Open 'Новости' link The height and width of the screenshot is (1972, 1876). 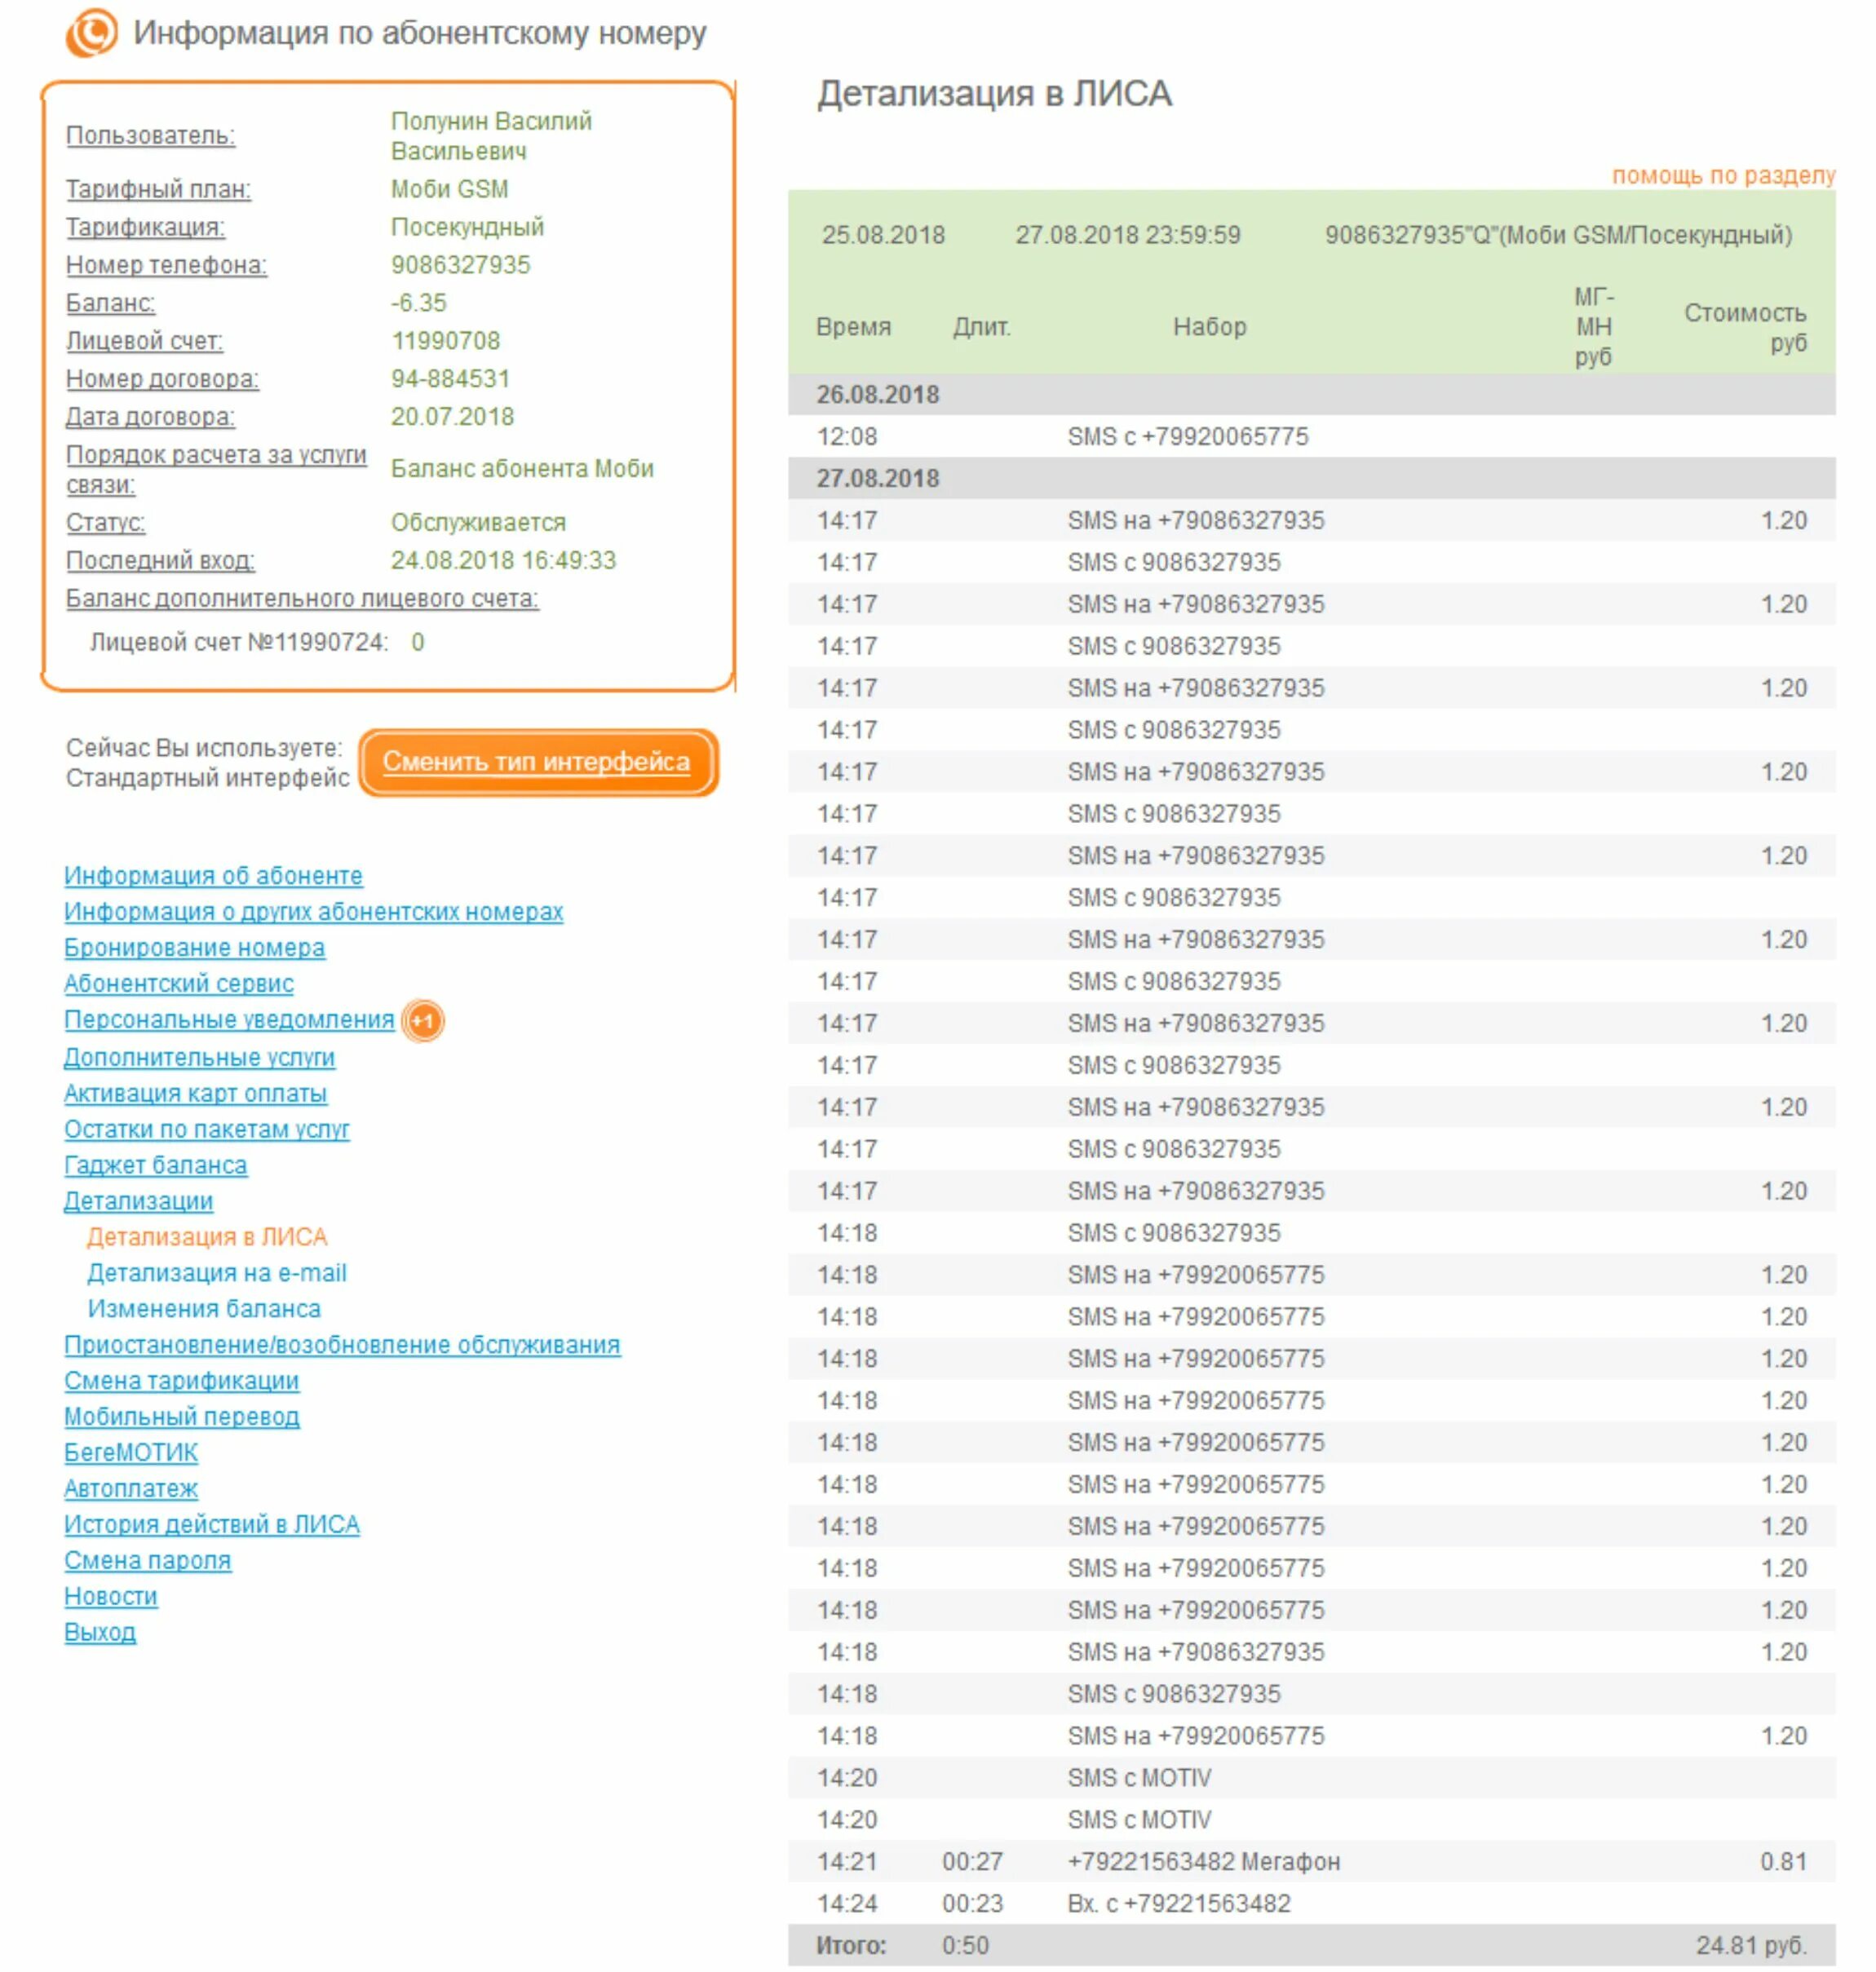pyautogui.click(x=110, y=1597)
